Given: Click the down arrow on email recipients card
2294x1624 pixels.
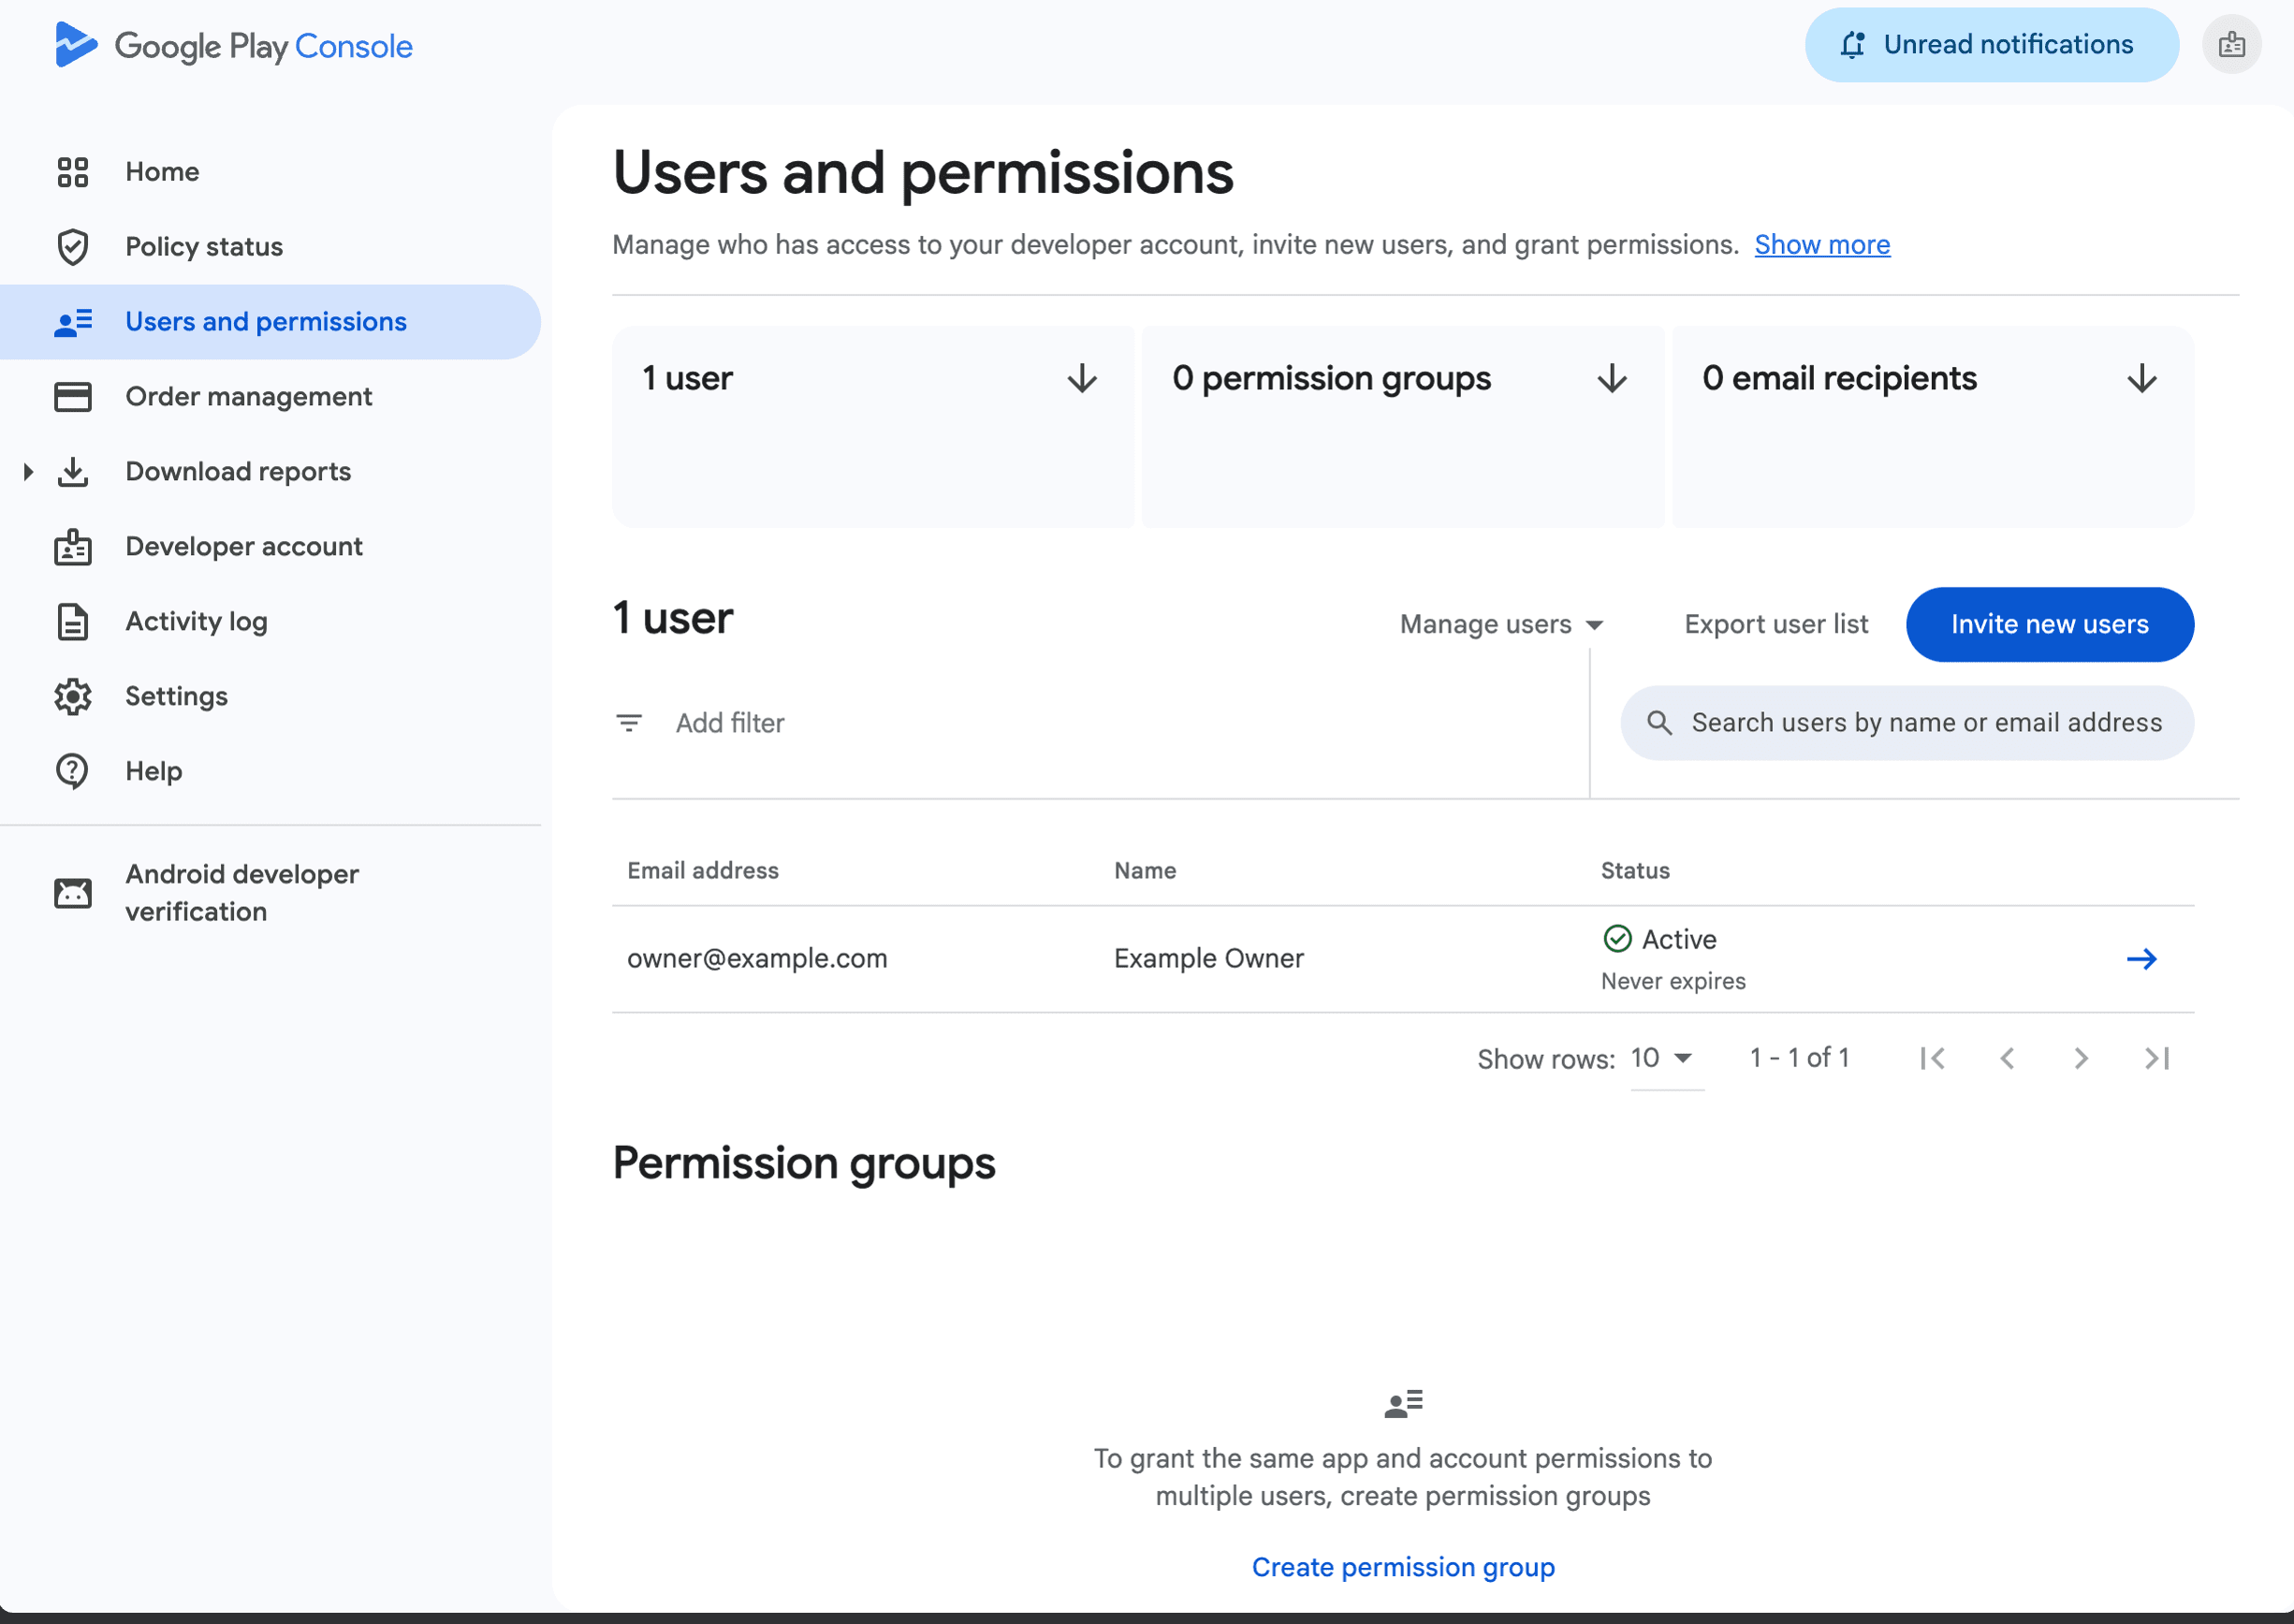Looking at the screenshot, I should point(2141,379).
